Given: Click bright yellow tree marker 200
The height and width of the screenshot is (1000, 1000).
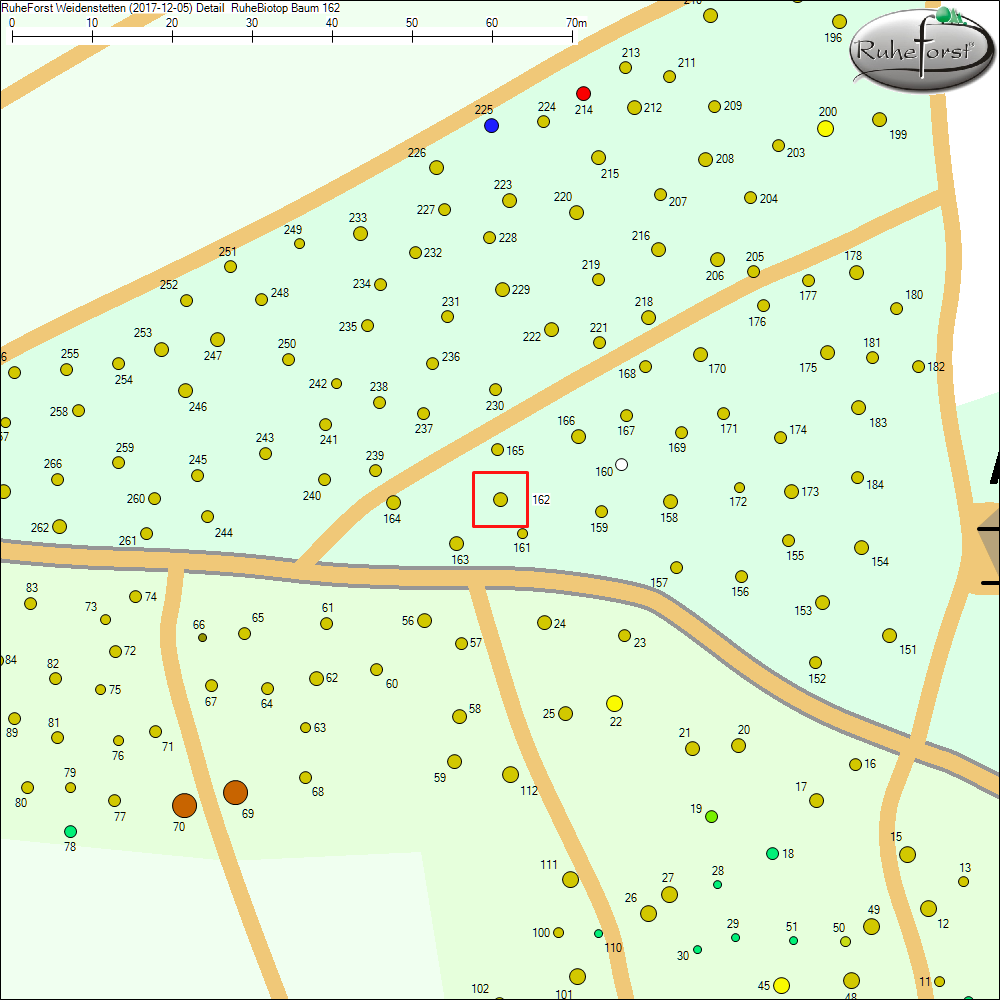Looking at the screenshot, I should [x=826, y=129].
